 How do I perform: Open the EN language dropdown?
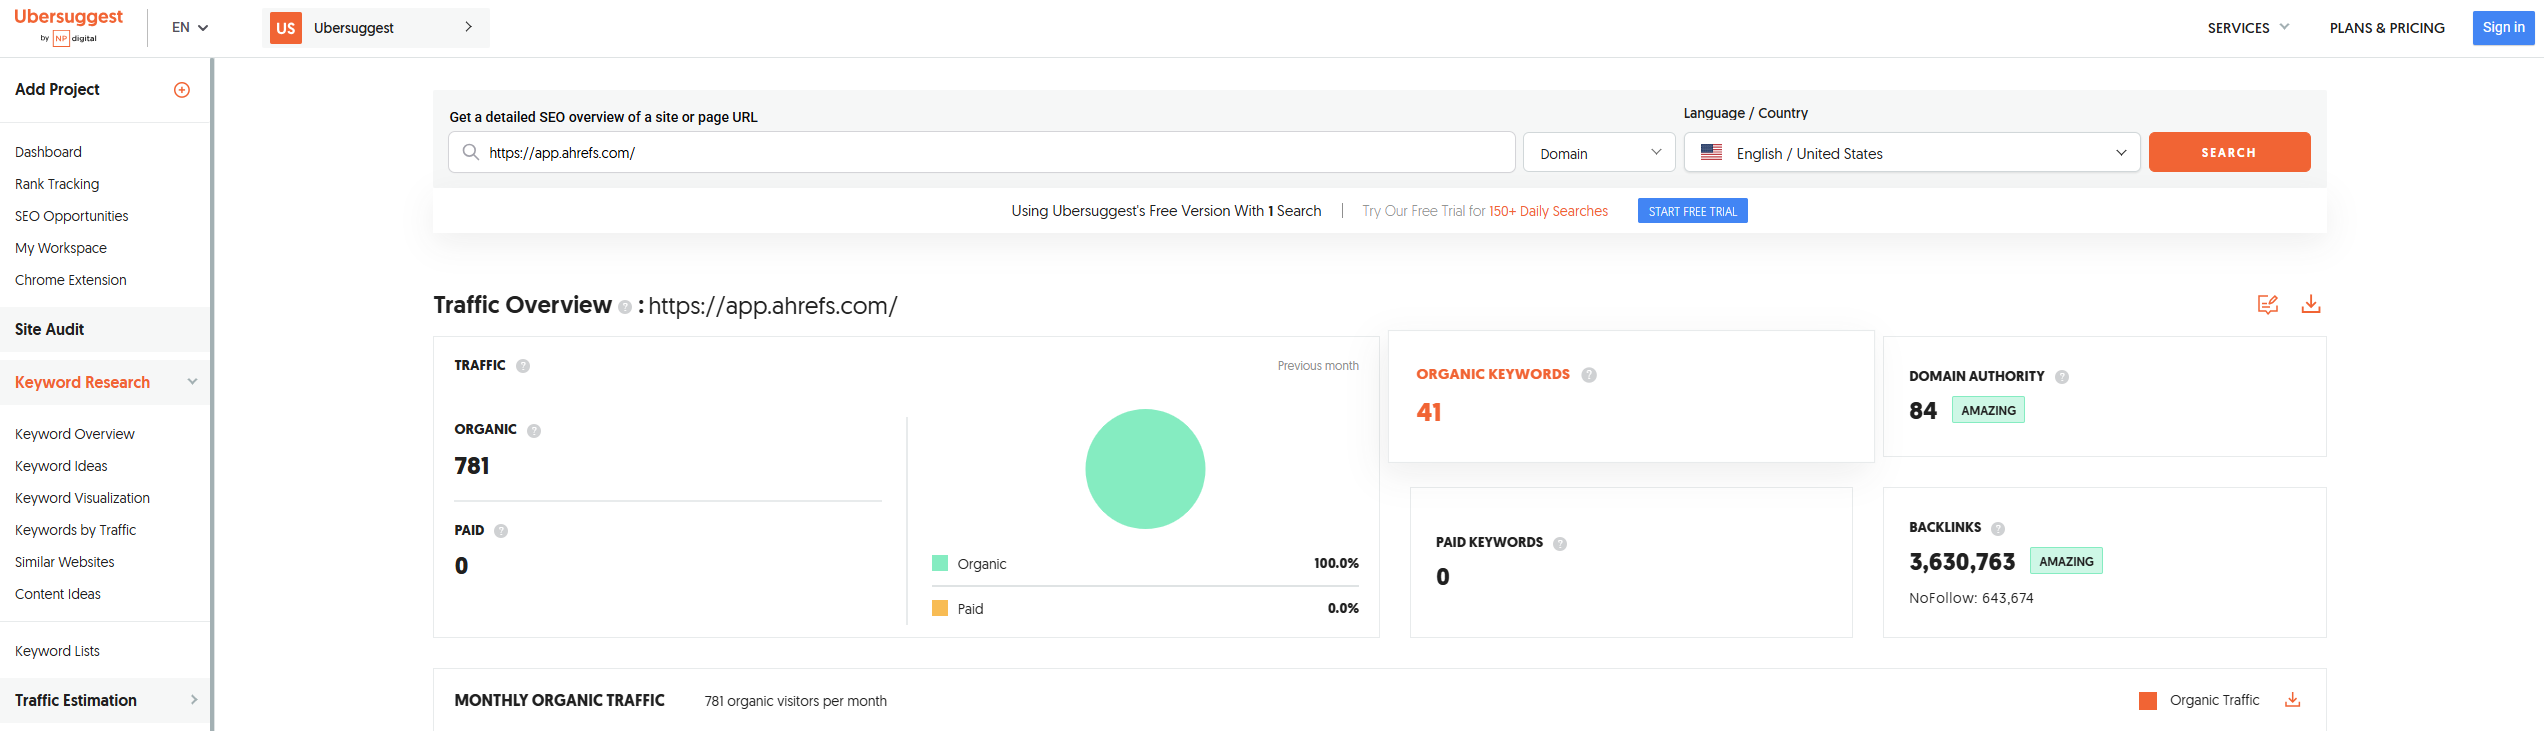[190, 28]
